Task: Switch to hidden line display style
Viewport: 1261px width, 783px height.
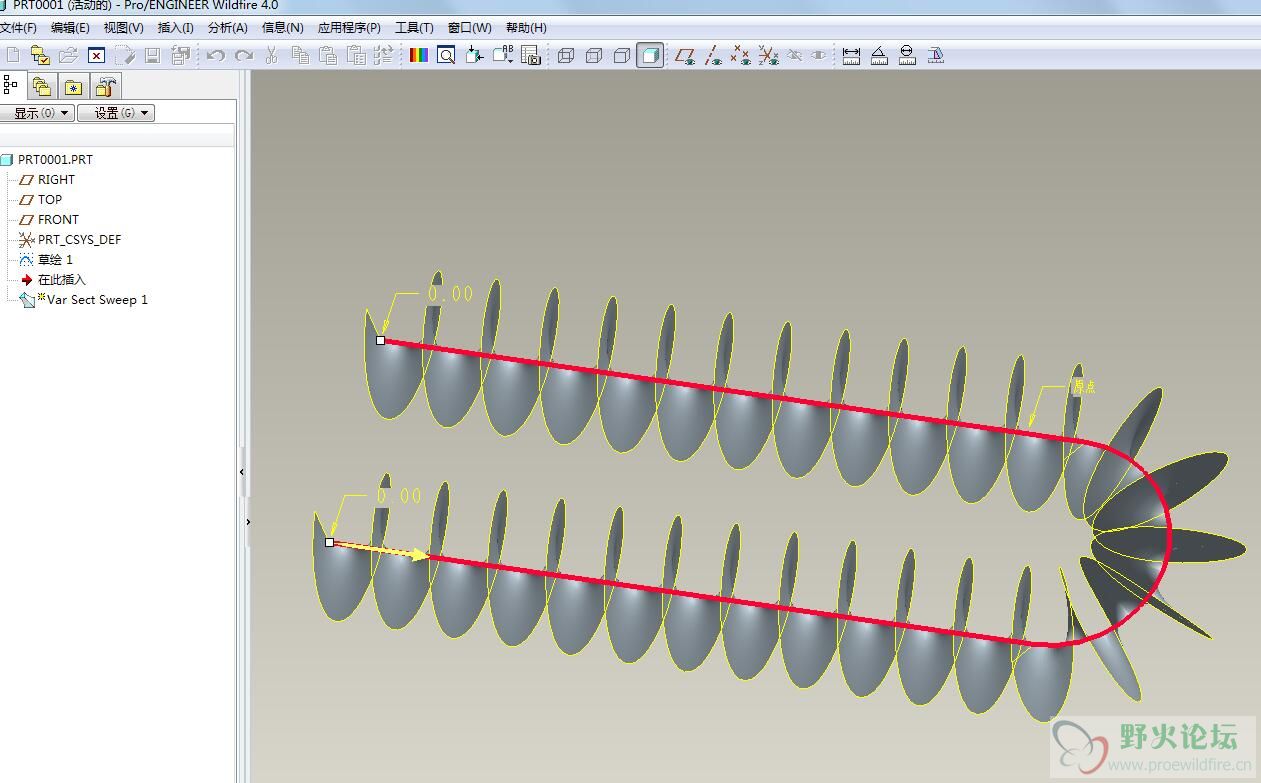Action: point(594,55)
